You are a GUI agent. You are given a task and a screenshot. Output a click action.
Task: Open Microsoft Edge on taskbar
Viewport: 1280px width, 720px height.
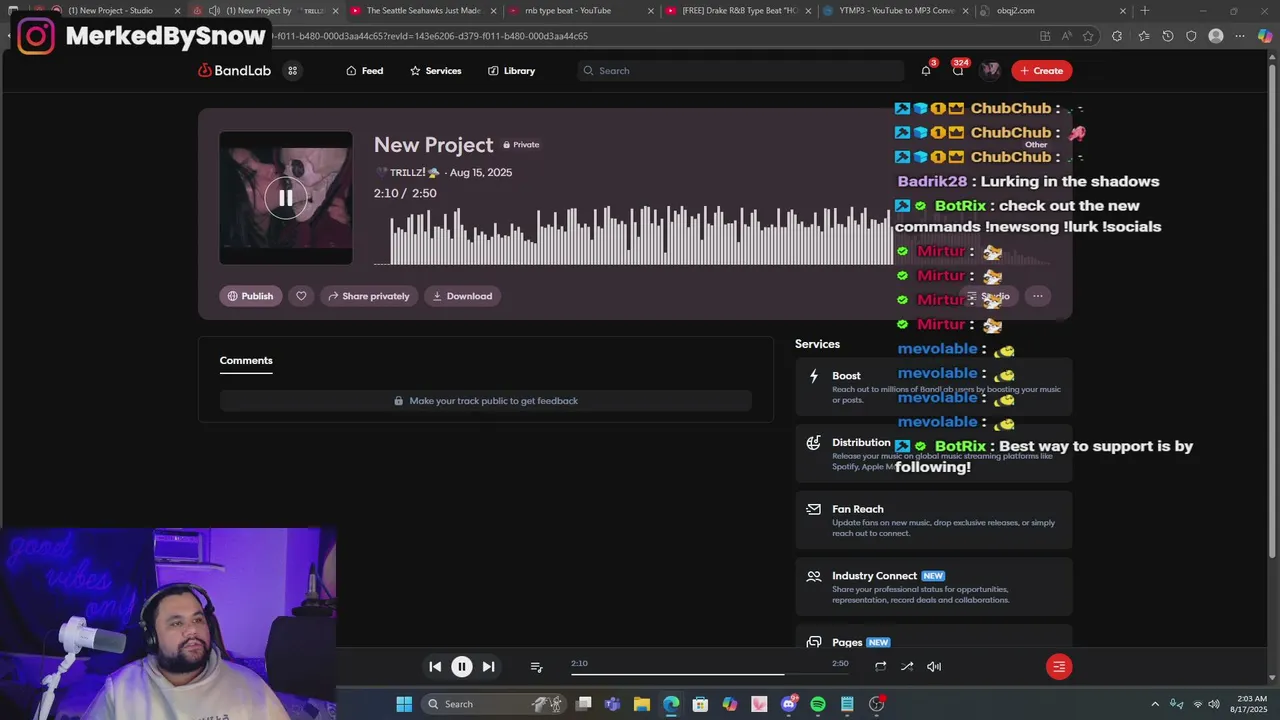coord(671,704)
